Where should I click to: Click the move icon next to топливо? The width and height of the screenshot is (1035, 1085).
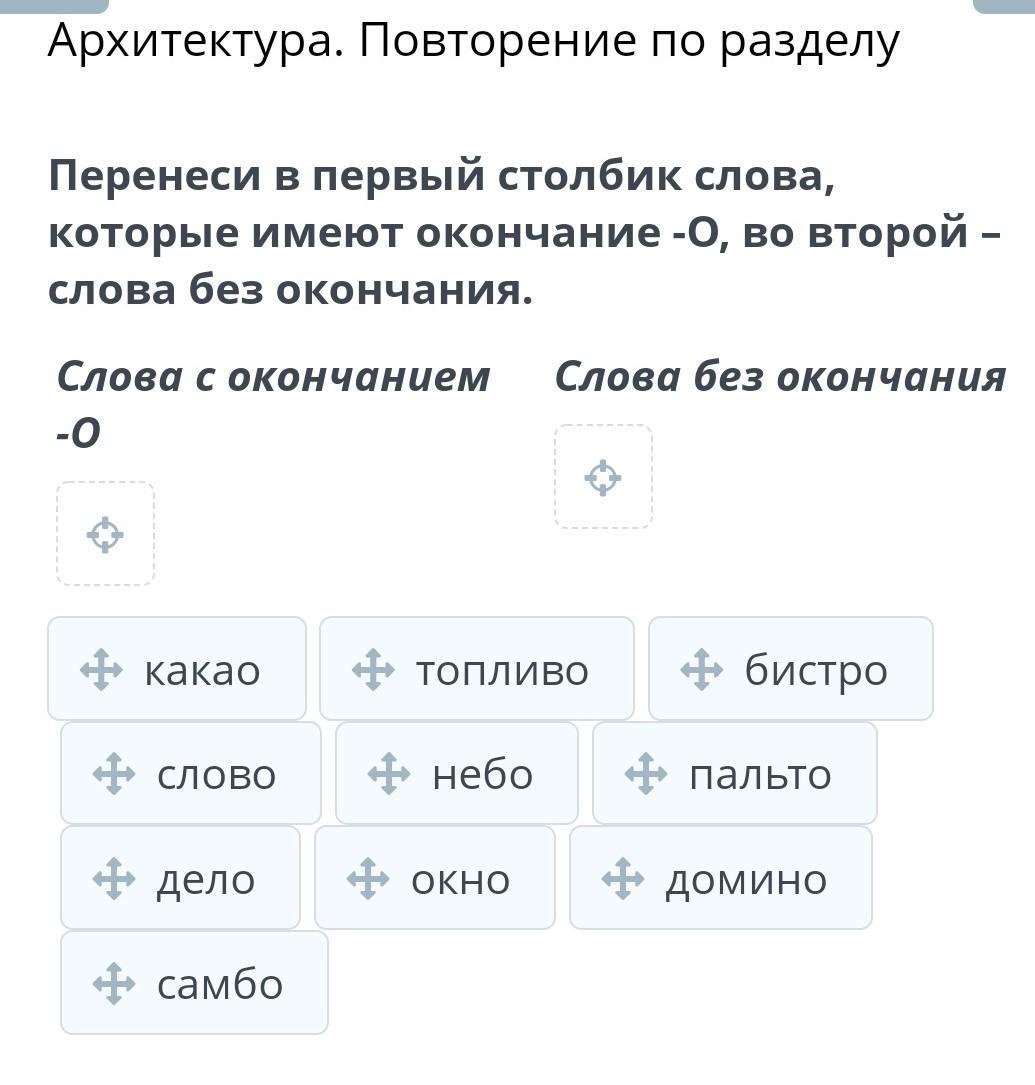[x=373, y=669]
